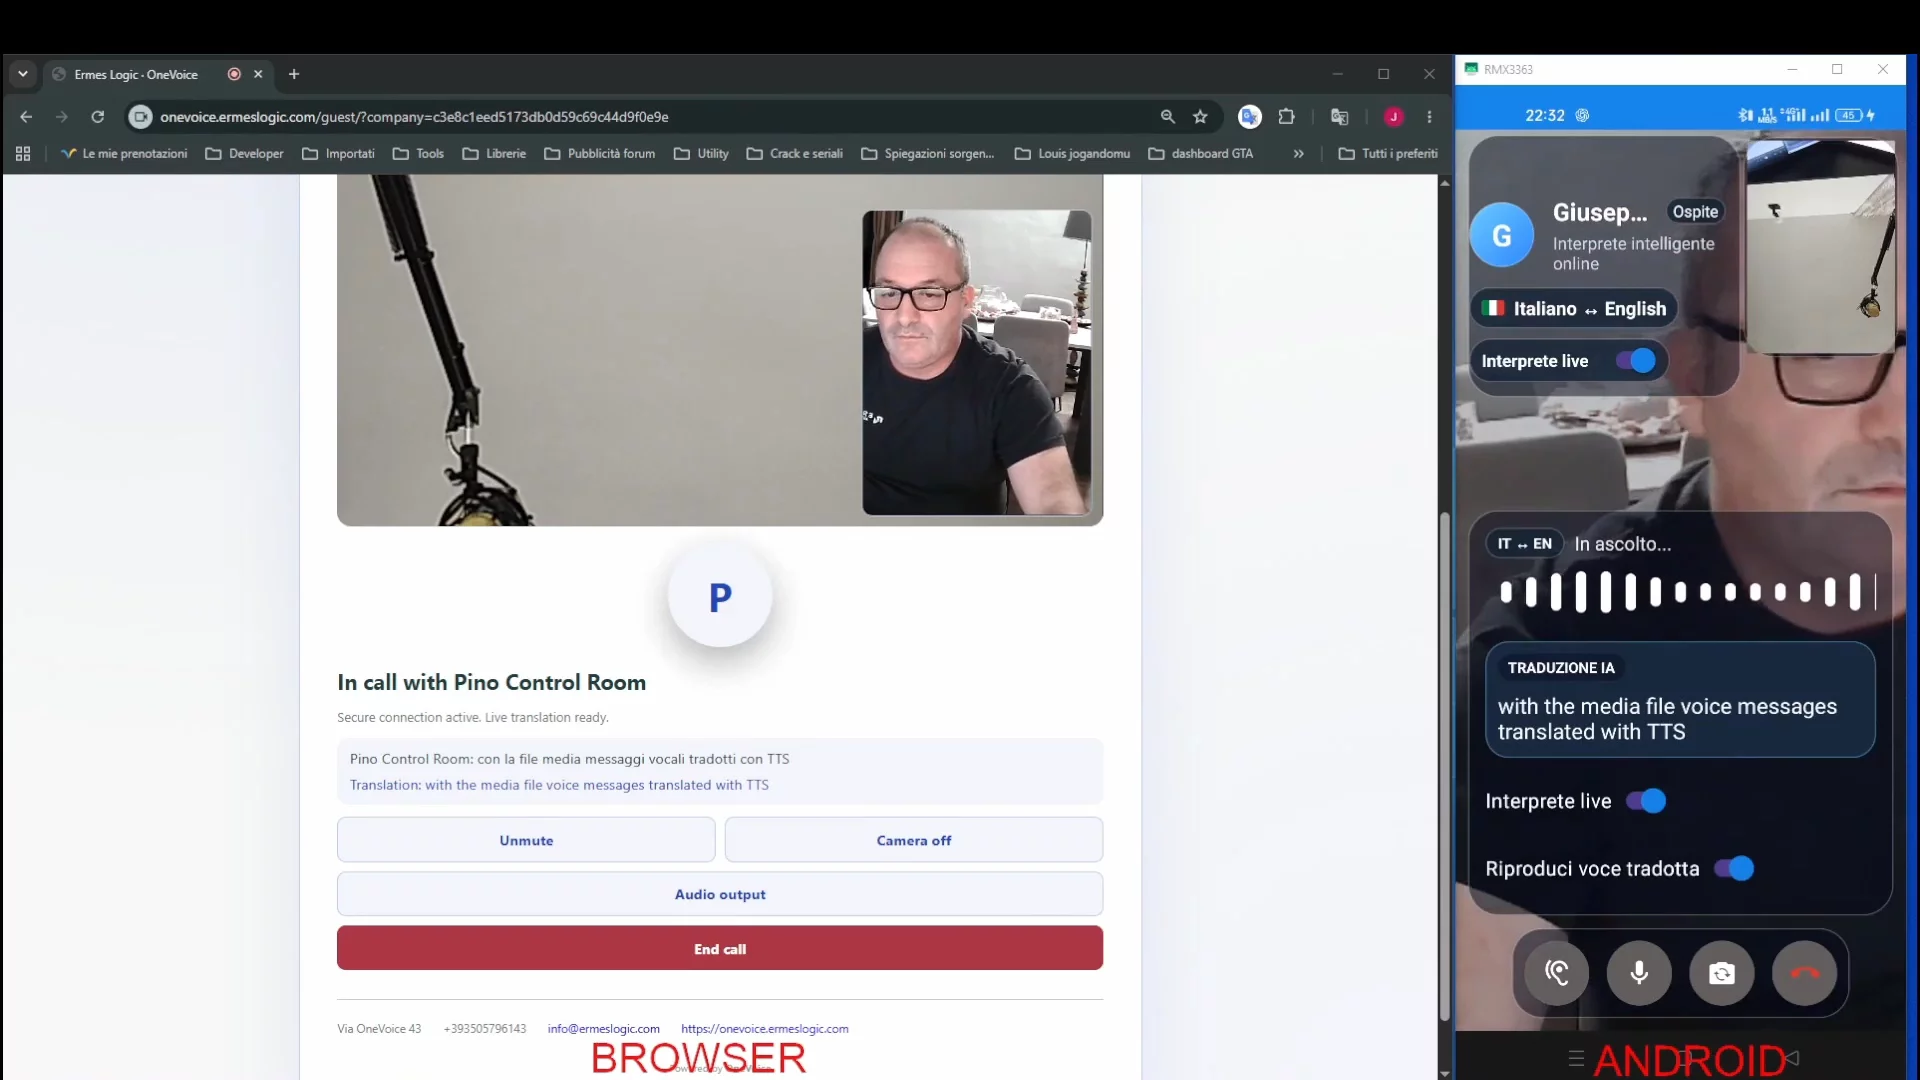1920x1080 pixels.
Task: Toggle Riproduci voce tradotta switch
Action: click(x=1734, y=869)
